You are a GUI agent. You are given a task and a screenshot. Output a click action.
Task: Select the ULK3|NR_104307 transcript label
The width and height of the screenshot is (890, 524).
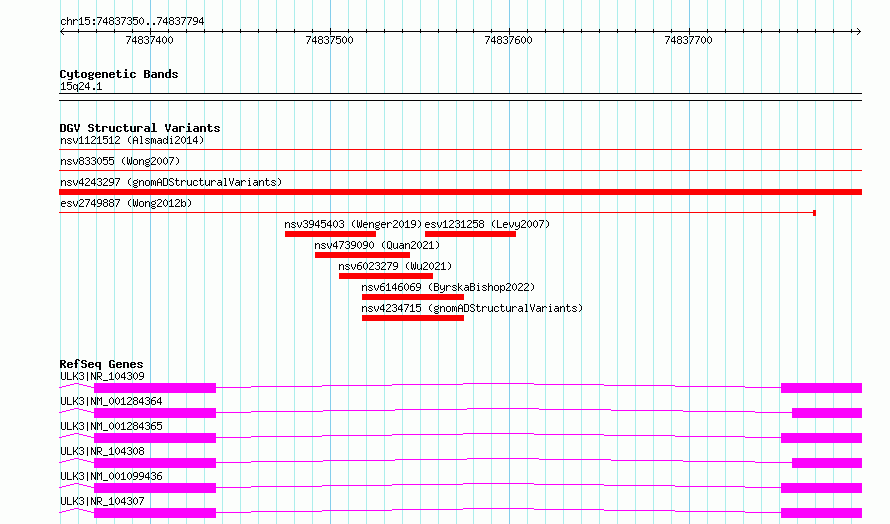(102, 501)
